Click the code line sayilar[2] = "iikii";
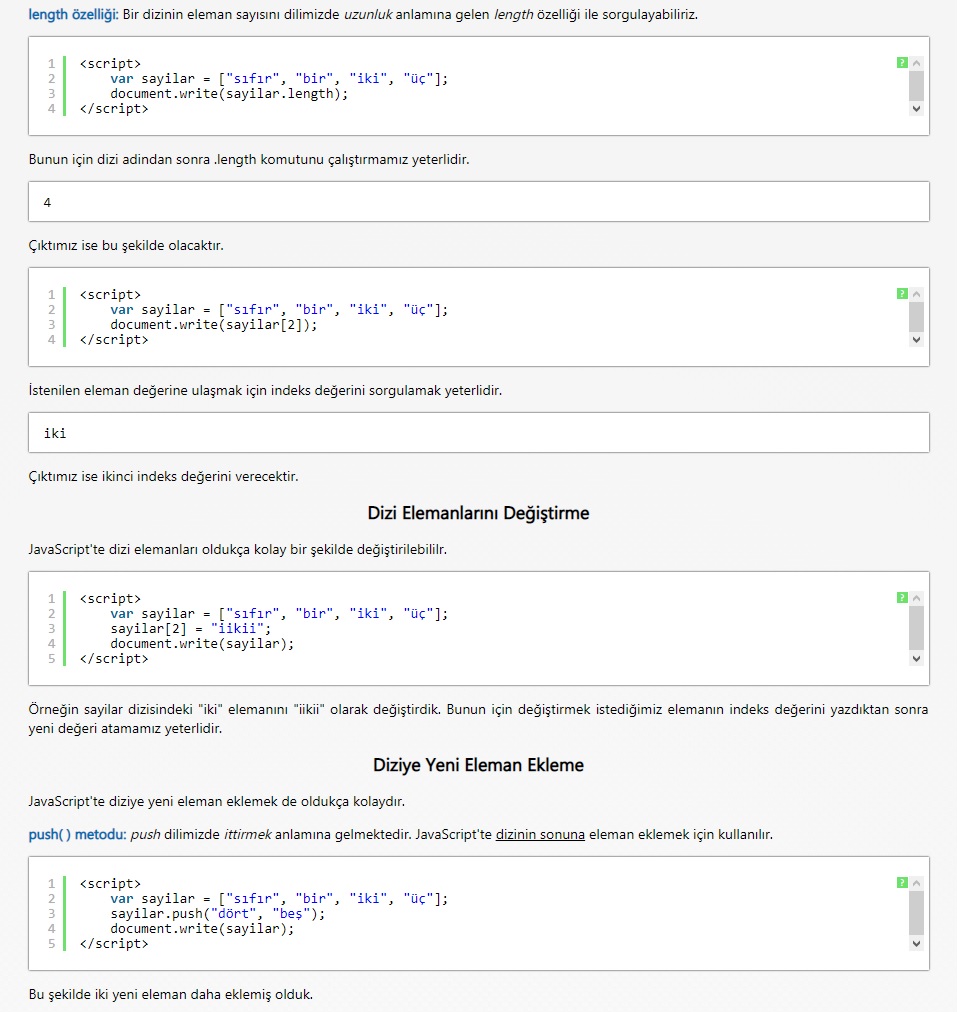This screenshot has height=1012, width=958. click(190, 628)
